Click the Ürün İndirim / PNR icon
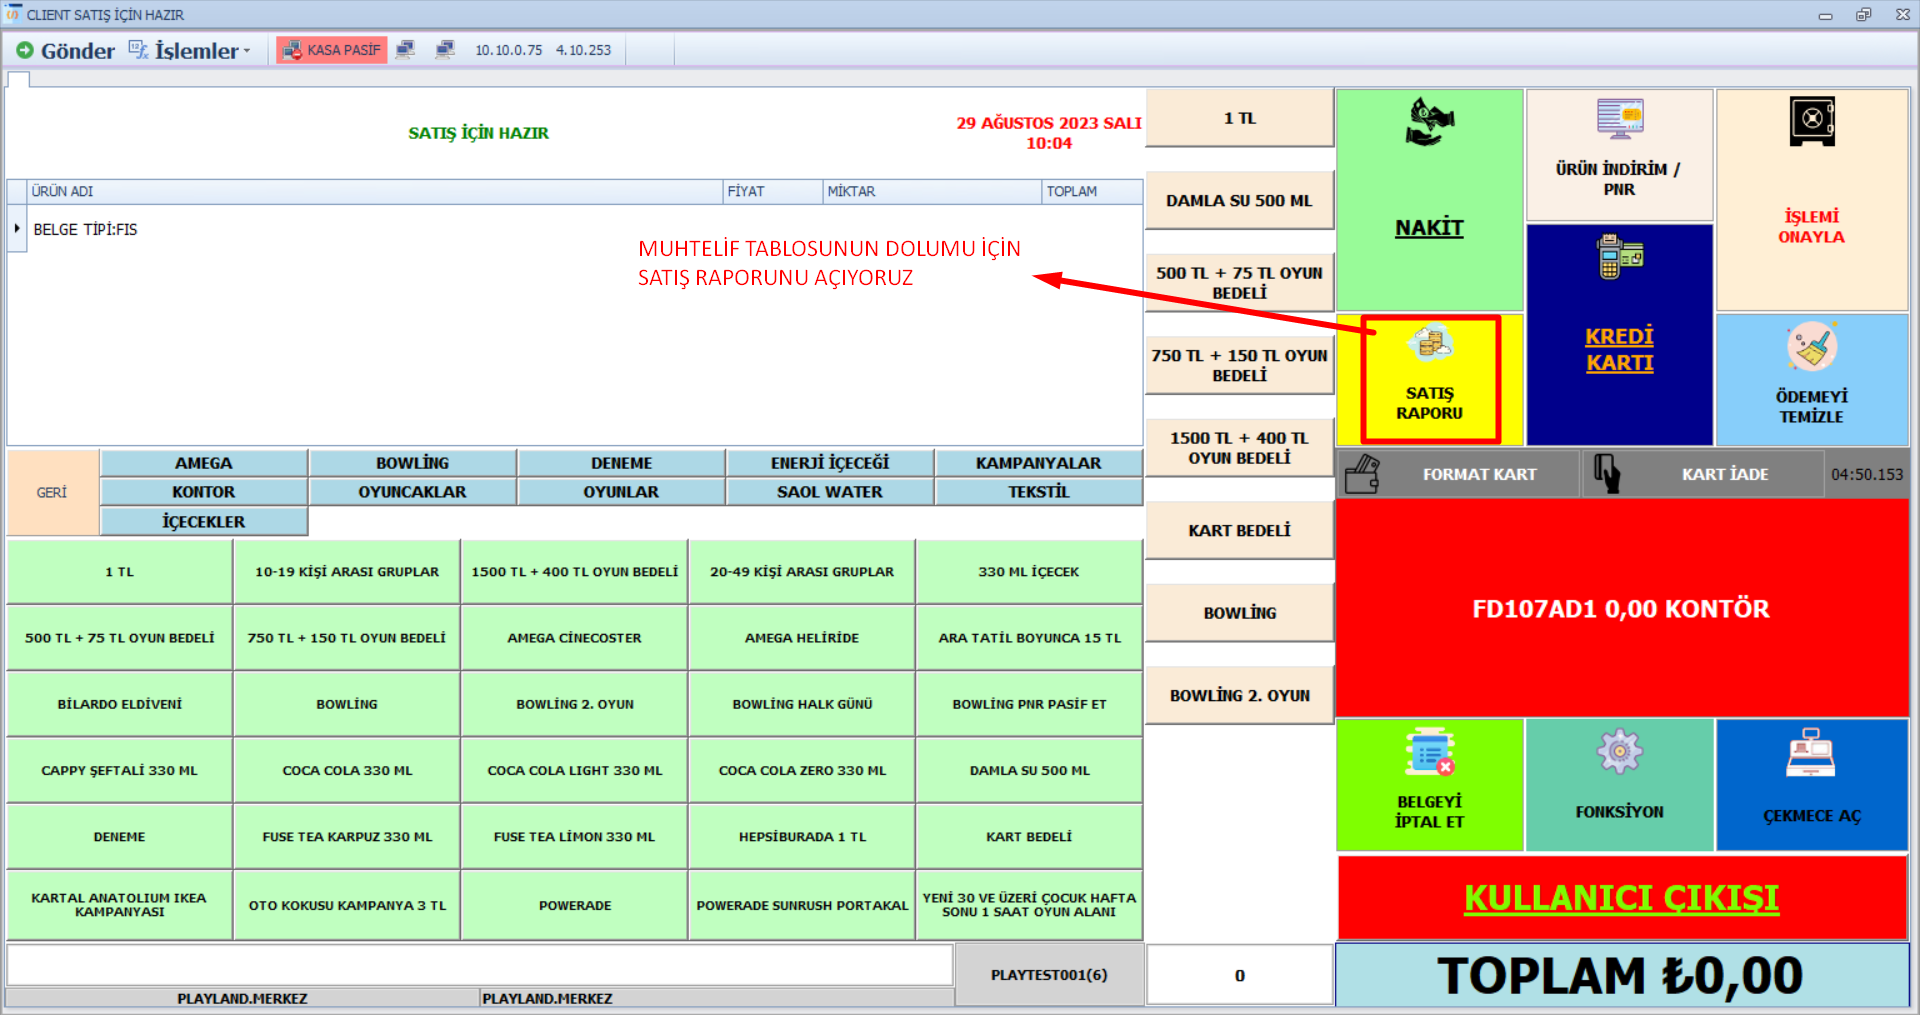Viewport: 1920px width, 1015px height. click(1619, 119)
